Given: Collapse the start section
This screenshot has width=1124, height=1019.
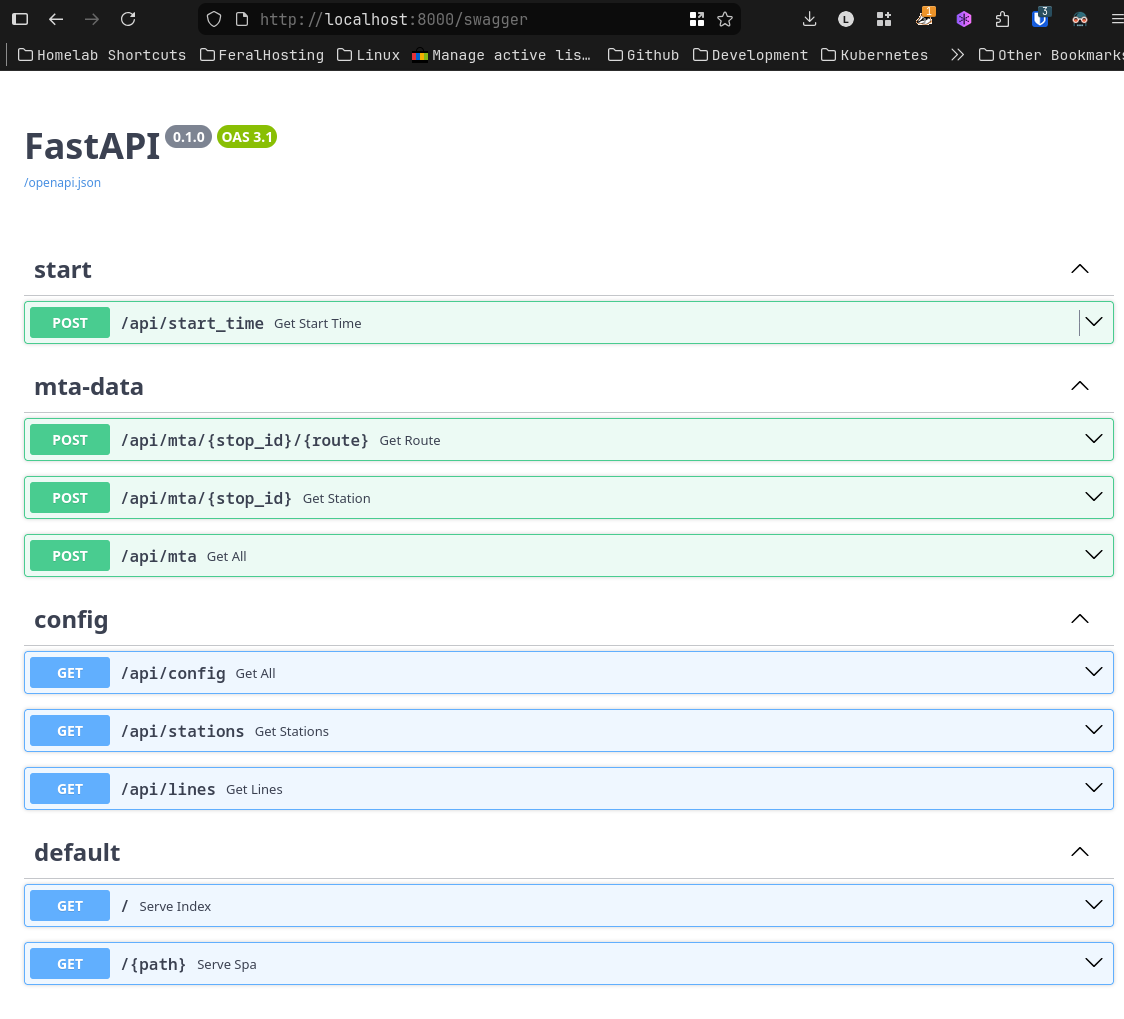Looking at the screenshot, I should point(1079,269).
